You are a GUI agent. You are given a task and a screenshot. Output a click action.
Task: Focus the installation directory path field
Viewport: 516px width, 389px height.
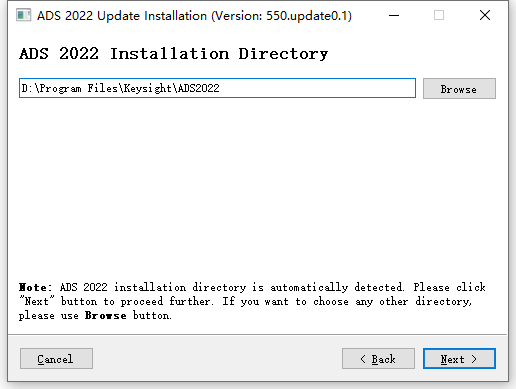217,88
